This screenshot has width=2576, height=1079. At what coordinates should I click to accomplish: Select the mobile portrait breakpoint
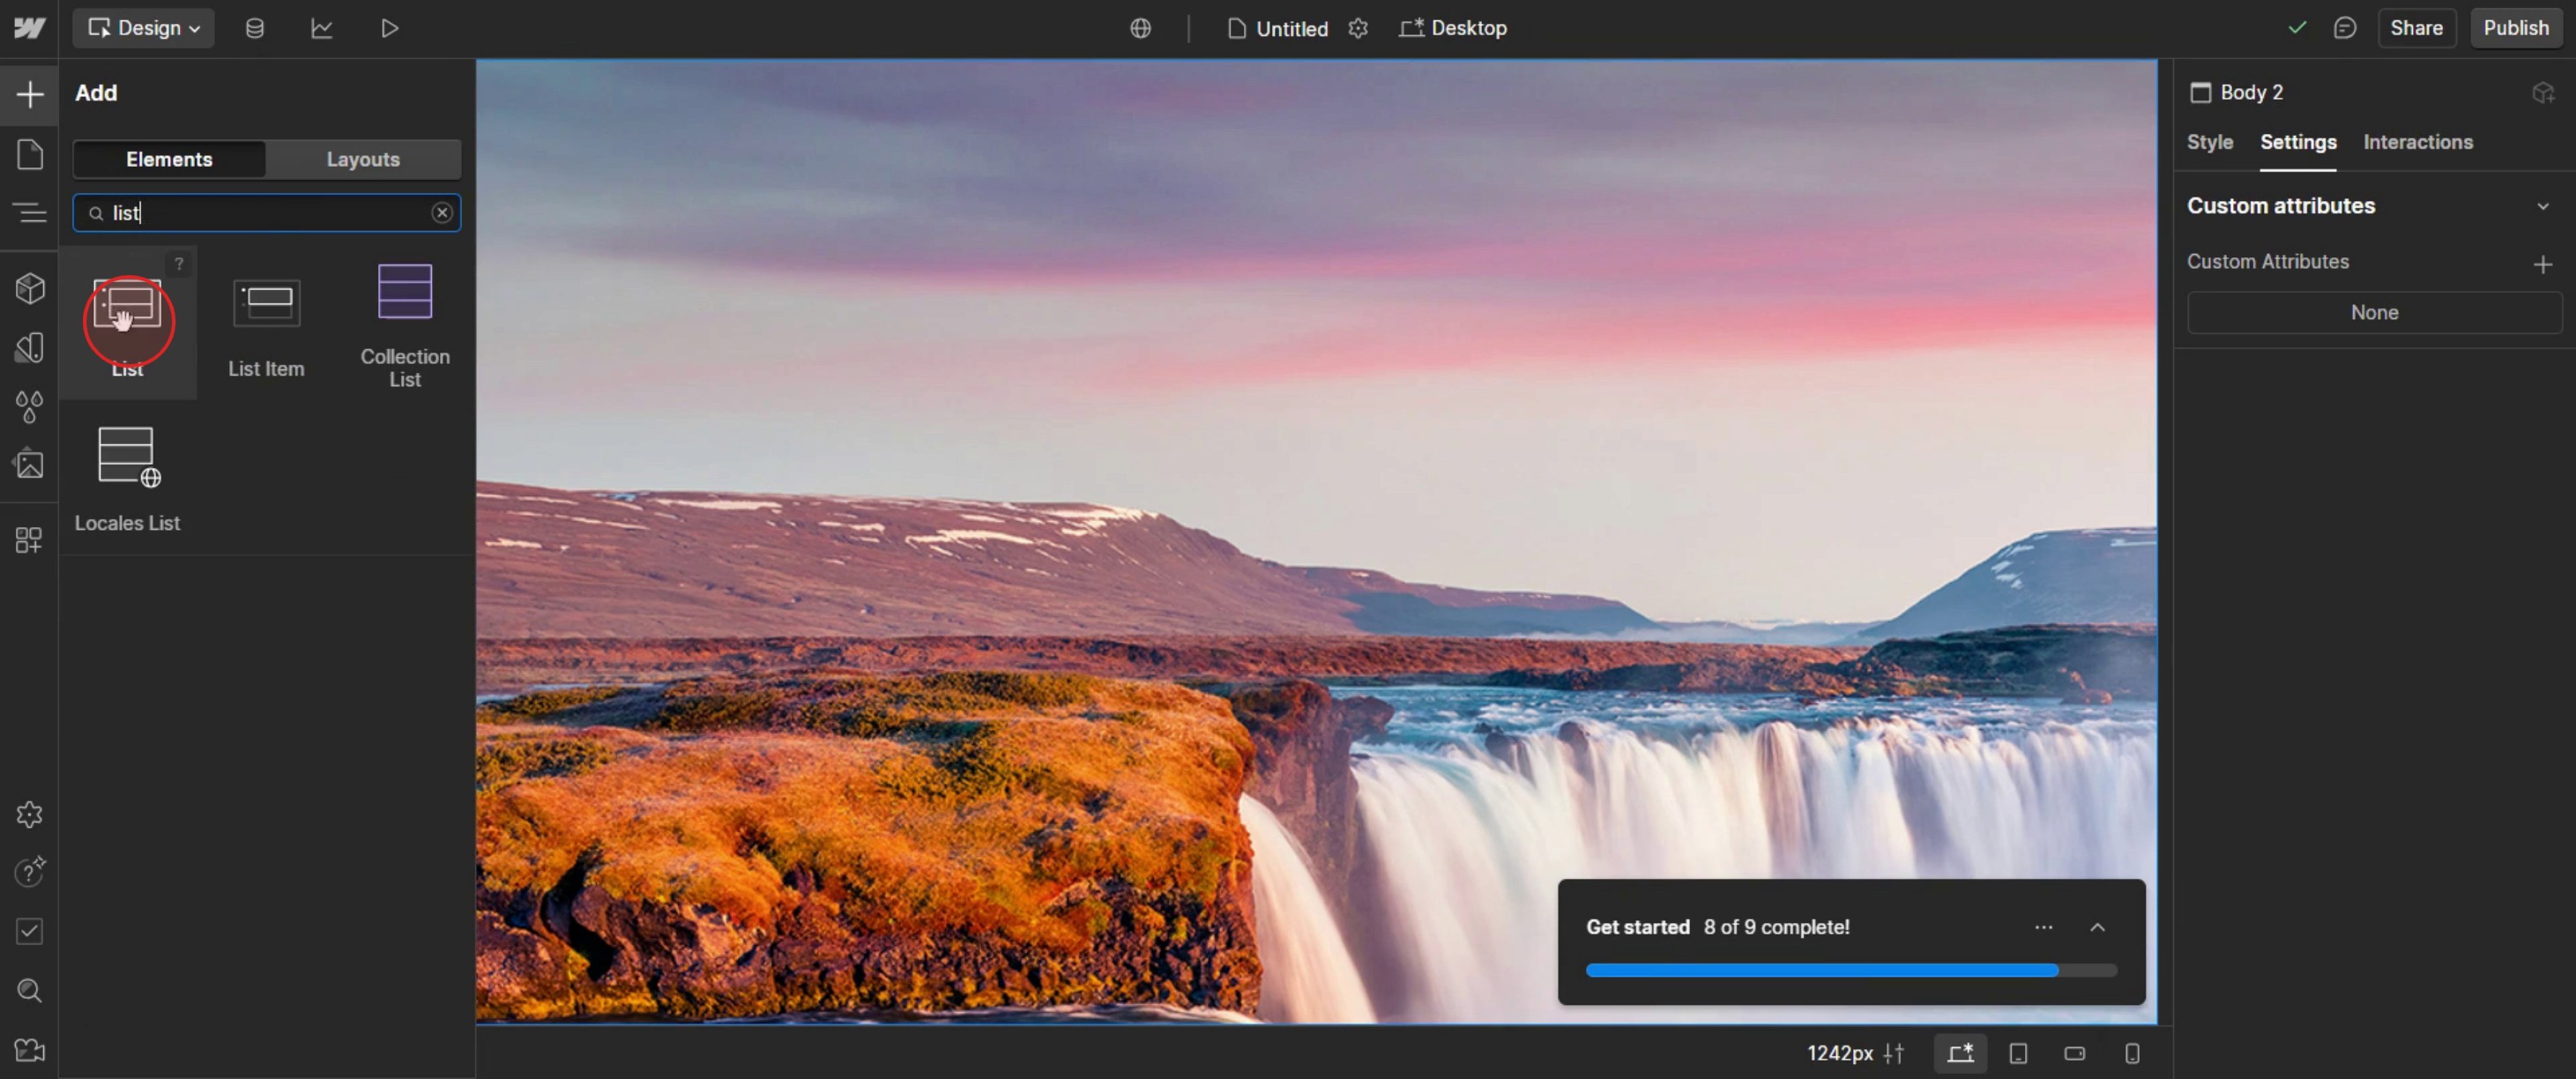(x=2132, y=1053)
